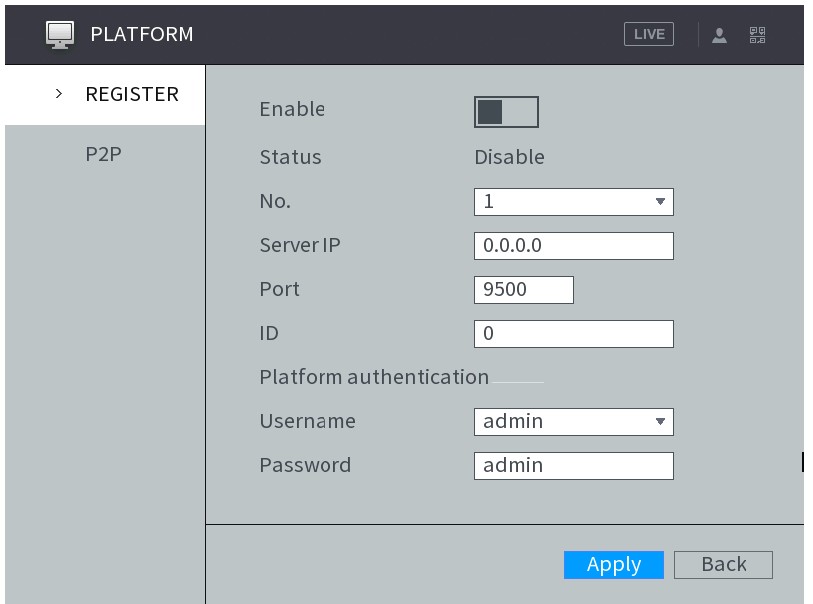Click the Enable label text
This screenshot has width=813, height=604.
pyautogui.click(x=291, y=109)
